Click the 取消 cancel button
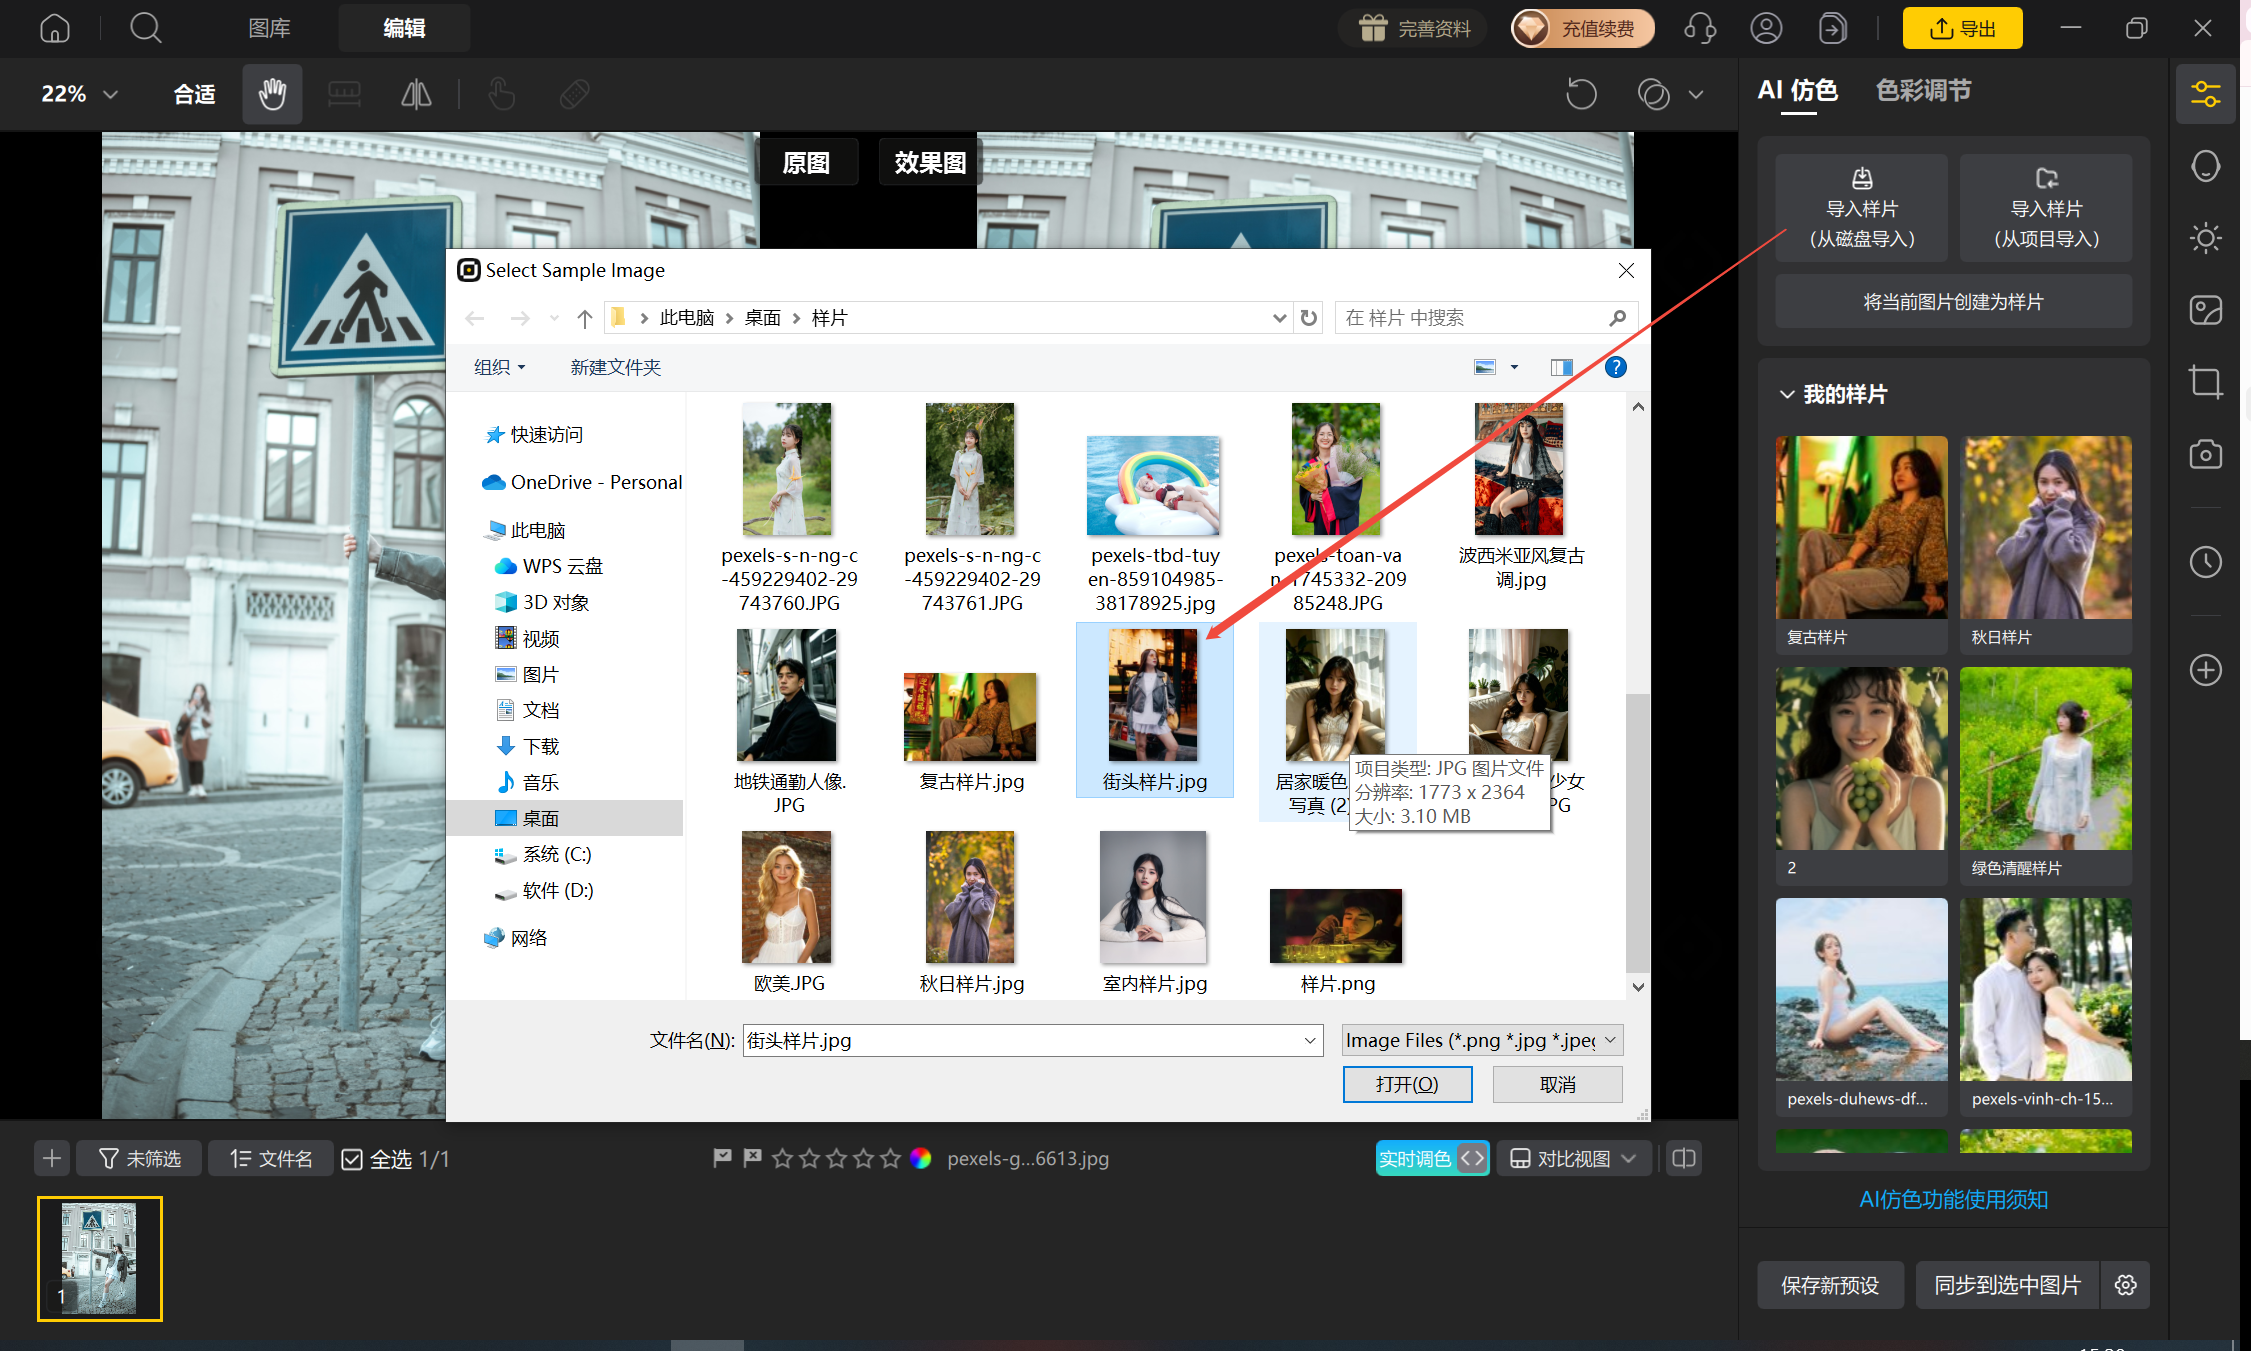 pyautogui.click(x=1557, y=1084)
